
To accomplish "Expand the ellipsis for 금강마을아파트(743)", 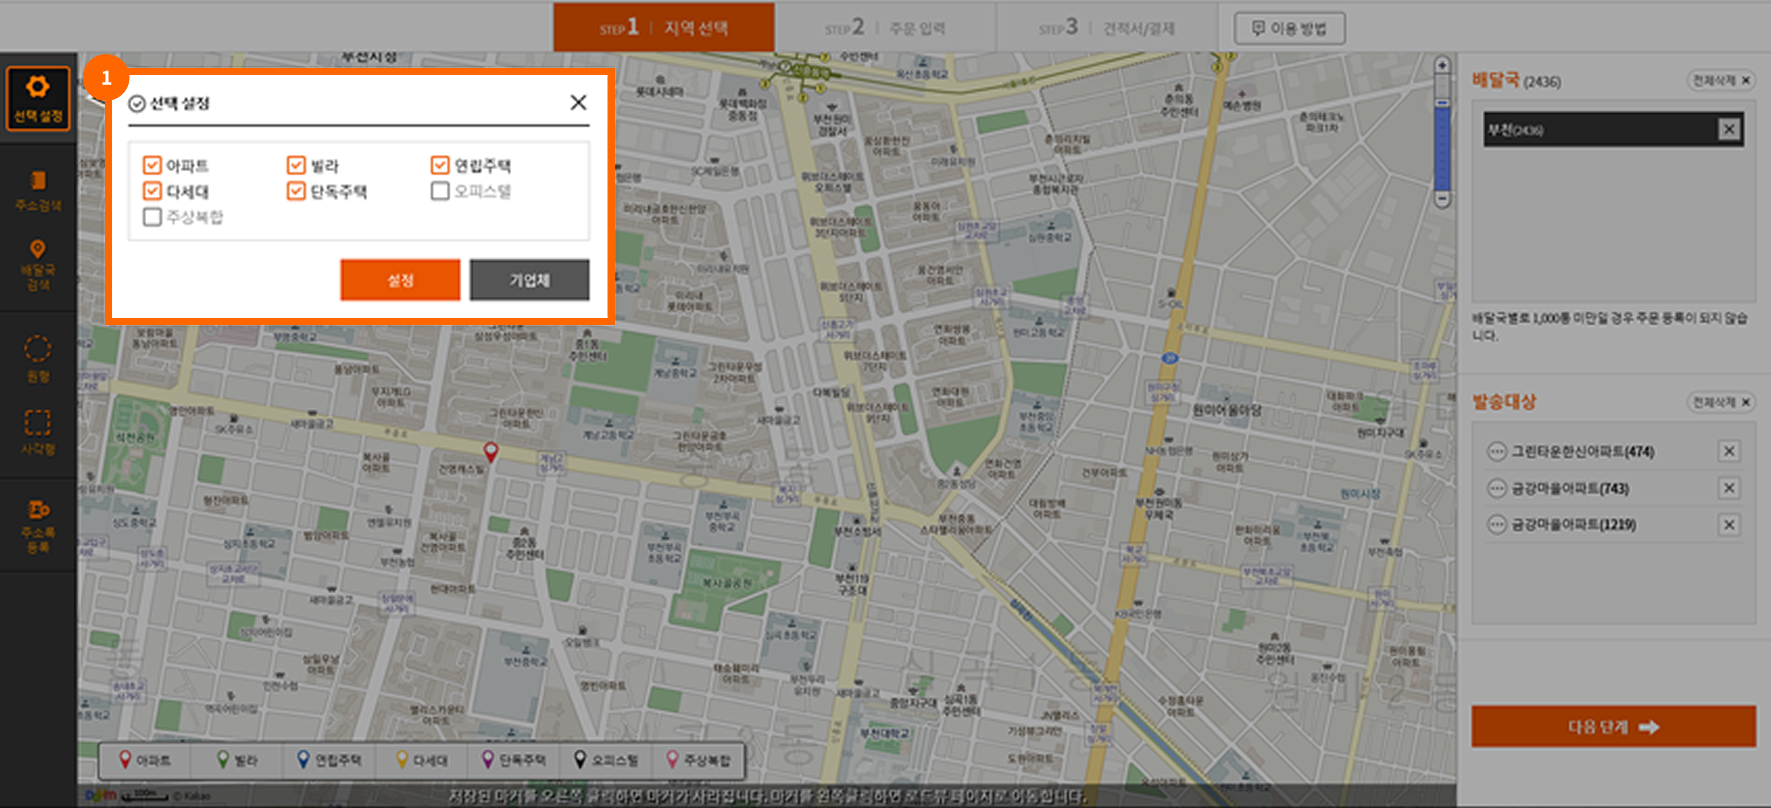I will 1496,489.
